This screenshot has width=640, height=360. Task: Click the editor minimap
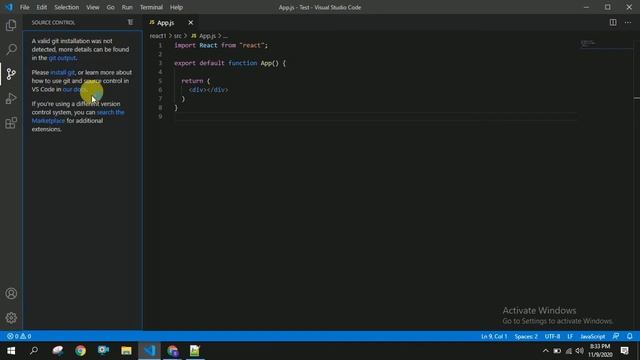[606, 44]
